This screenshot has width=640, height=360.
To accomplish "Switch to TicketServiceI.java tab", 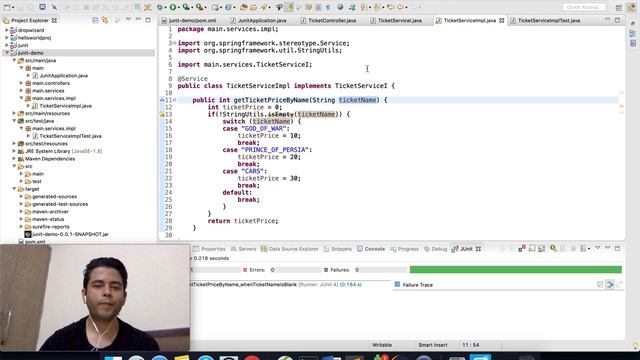I will click(x=396, y=20).
